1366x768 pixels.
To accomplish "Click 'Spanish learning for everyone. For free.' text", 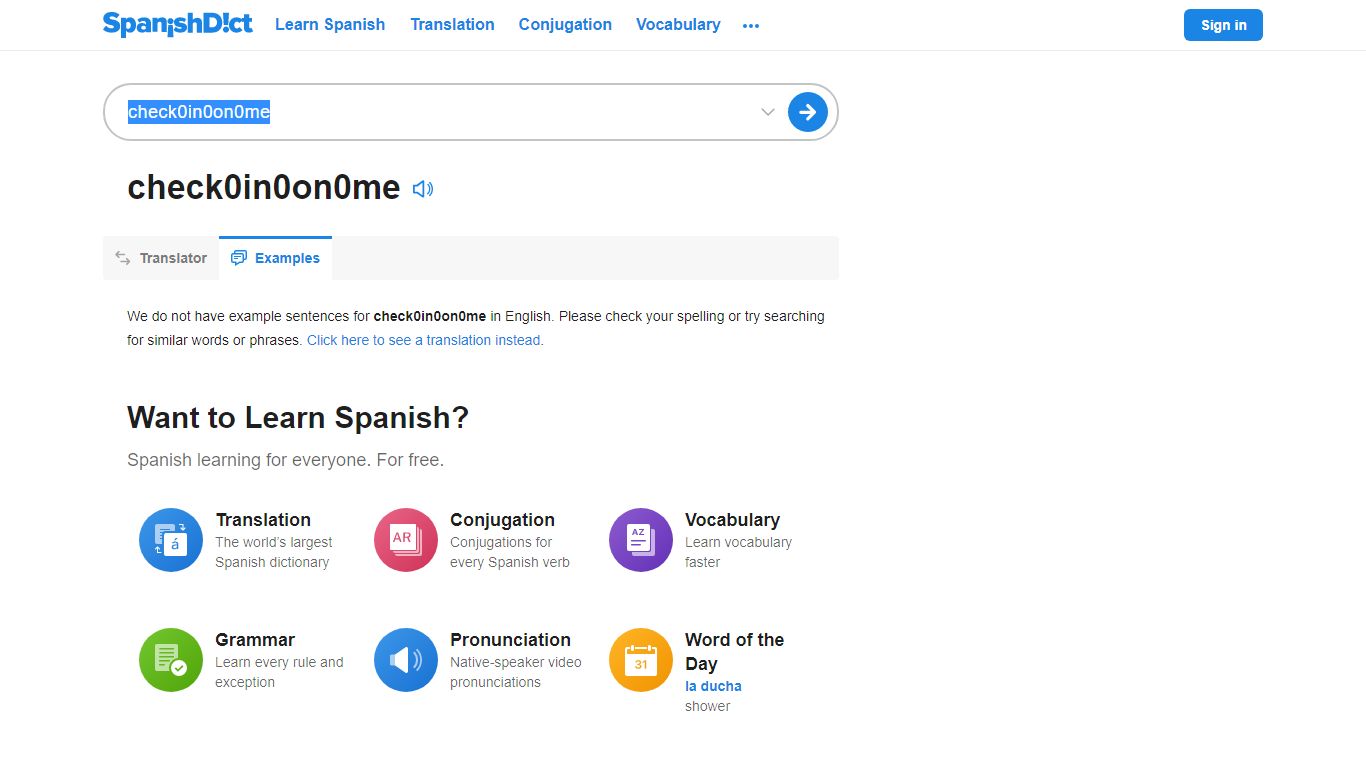I will tap(285, 460).
